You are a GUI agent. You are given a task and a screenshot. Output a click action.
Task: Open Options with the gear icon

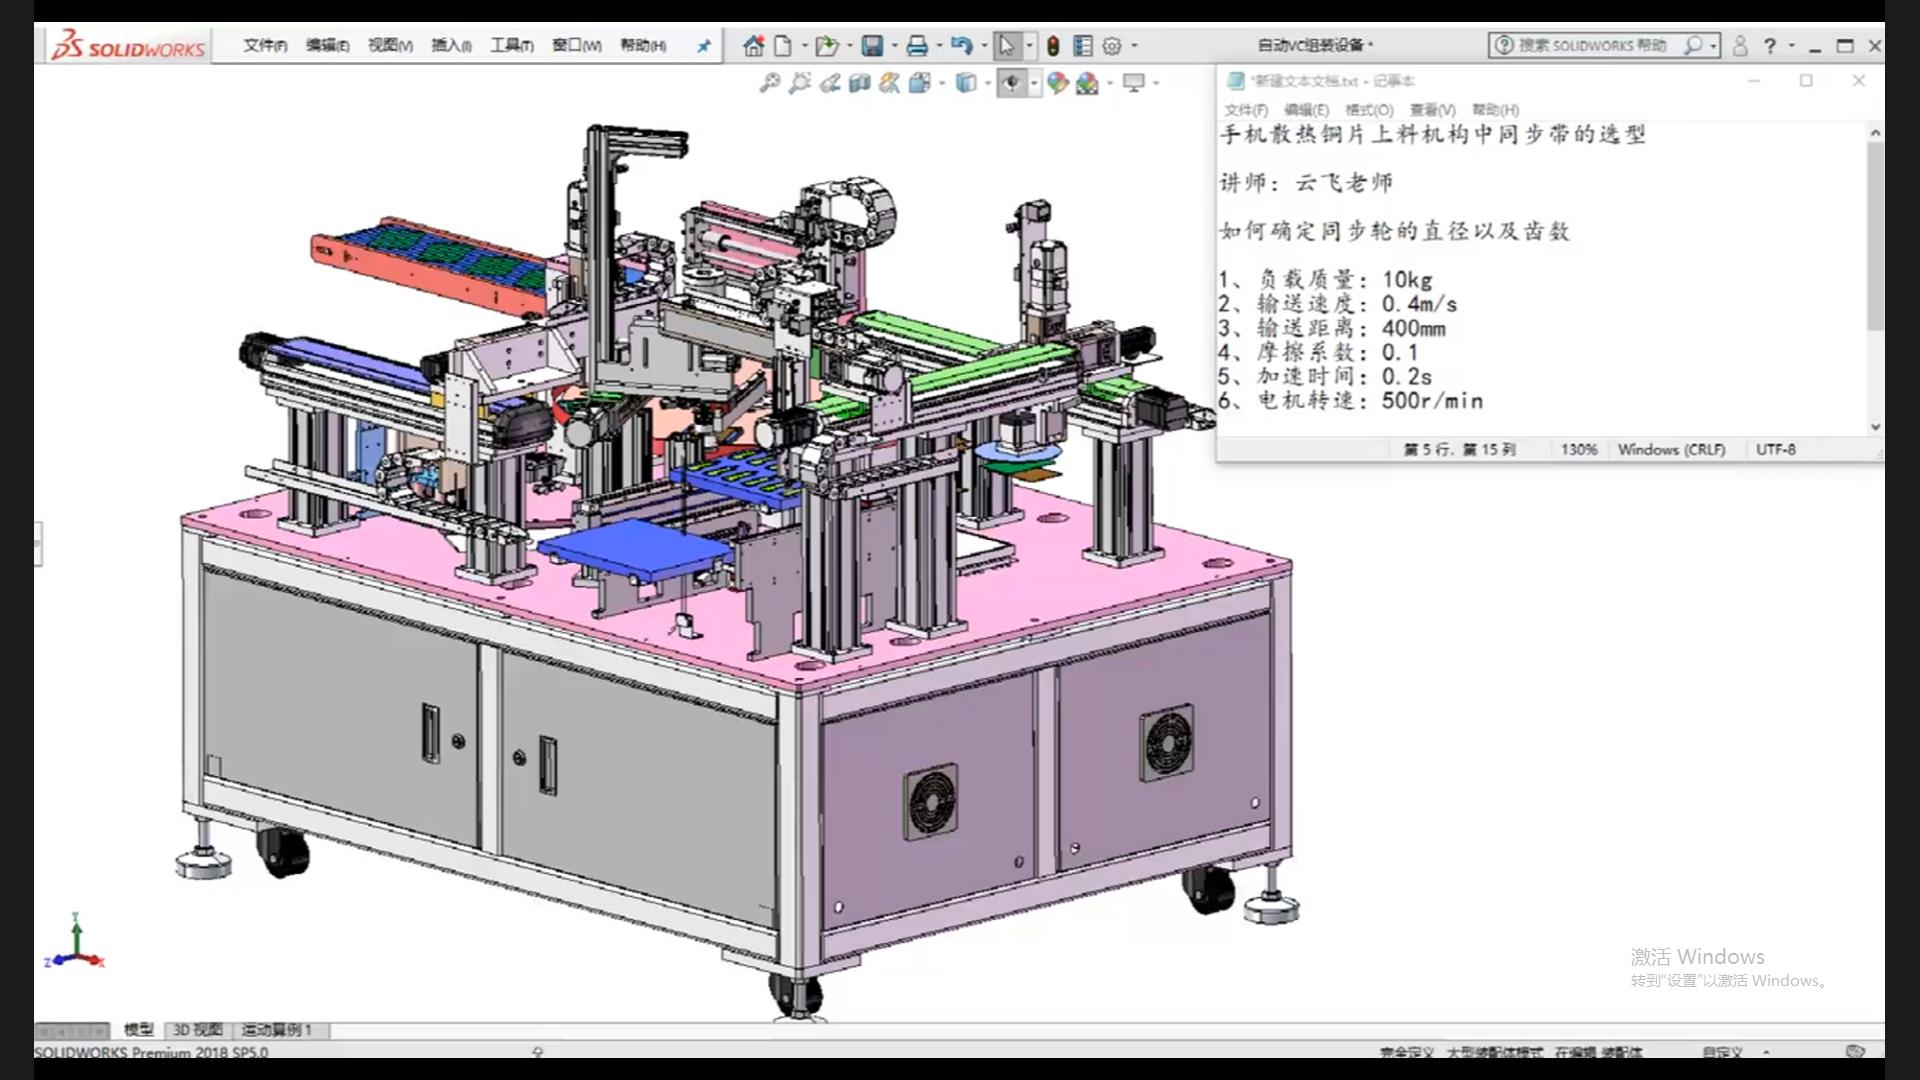pos(1112,45)
